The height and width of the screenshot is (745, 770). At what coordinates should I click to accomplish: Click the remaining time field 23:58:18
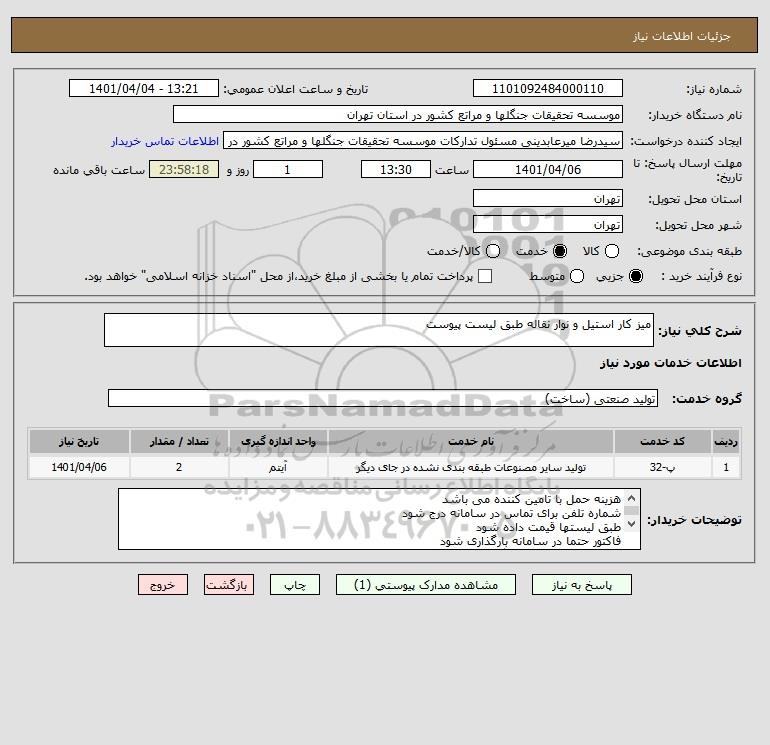pos(184,169)
